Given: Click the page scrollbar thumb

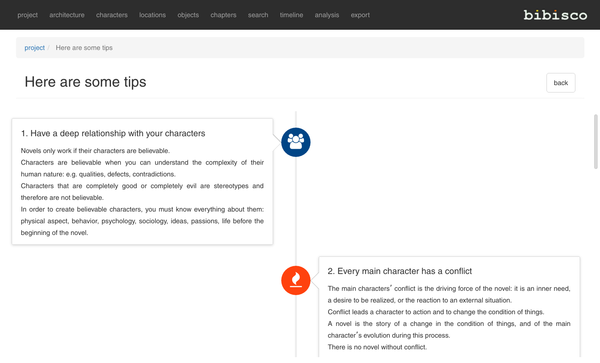Looking at the screenshot, I should (x=596, y=141).
